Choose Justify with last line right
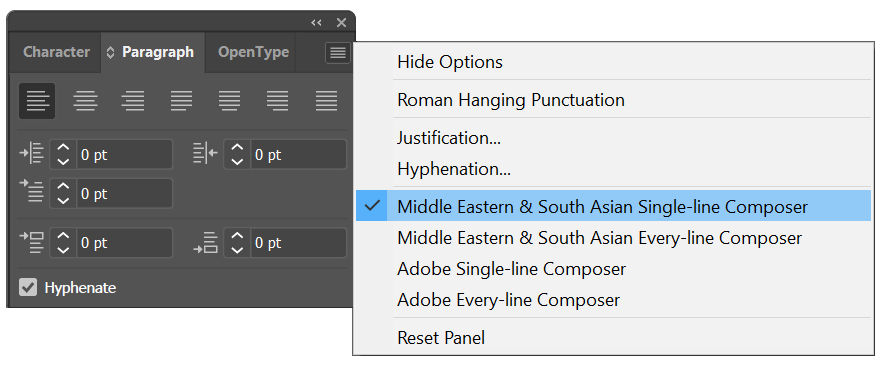Viewport: 883px width, 365px height. (278, 101)
